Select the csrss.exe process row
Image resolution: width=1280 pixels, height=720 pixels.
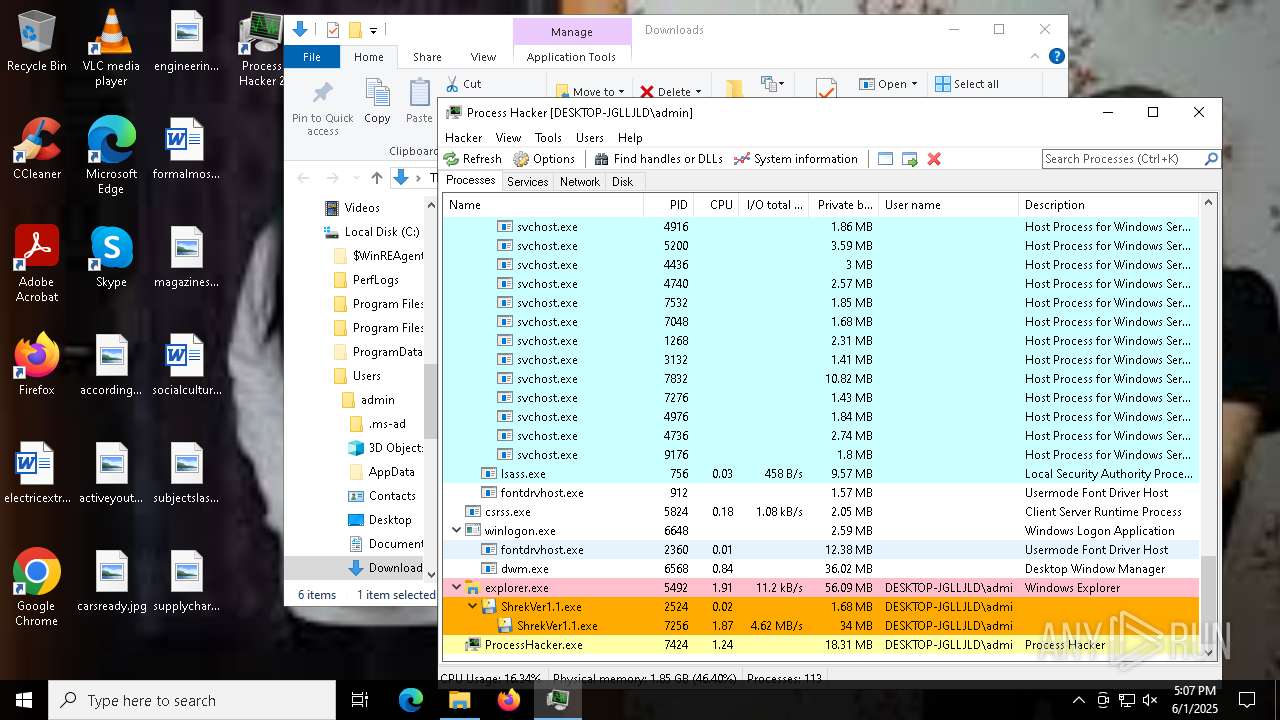820,512
